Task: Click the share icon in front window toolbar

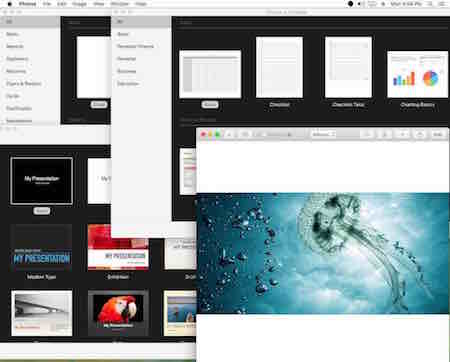Action: (420, 134)
